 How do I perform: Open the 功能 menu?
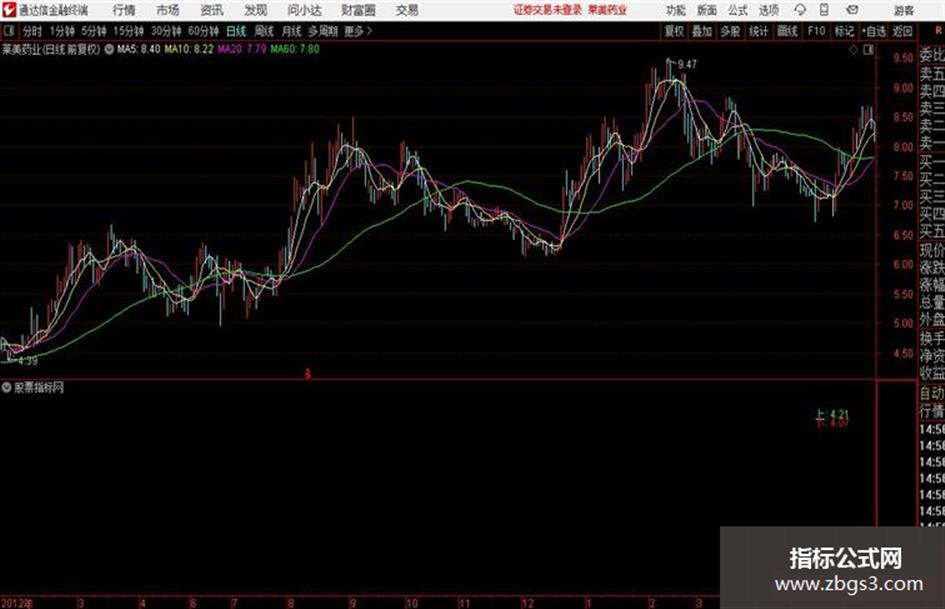[x=676, y=10]
